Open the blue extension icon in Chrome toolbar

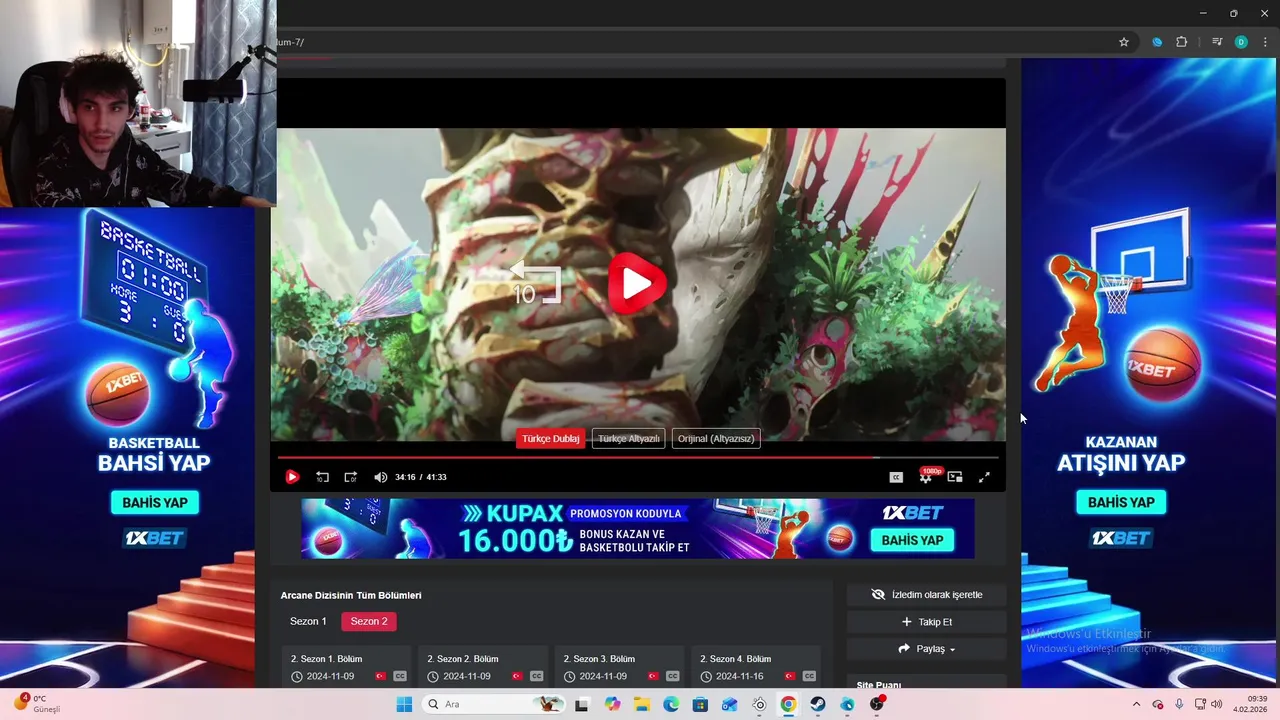(x=1157, y=42)
